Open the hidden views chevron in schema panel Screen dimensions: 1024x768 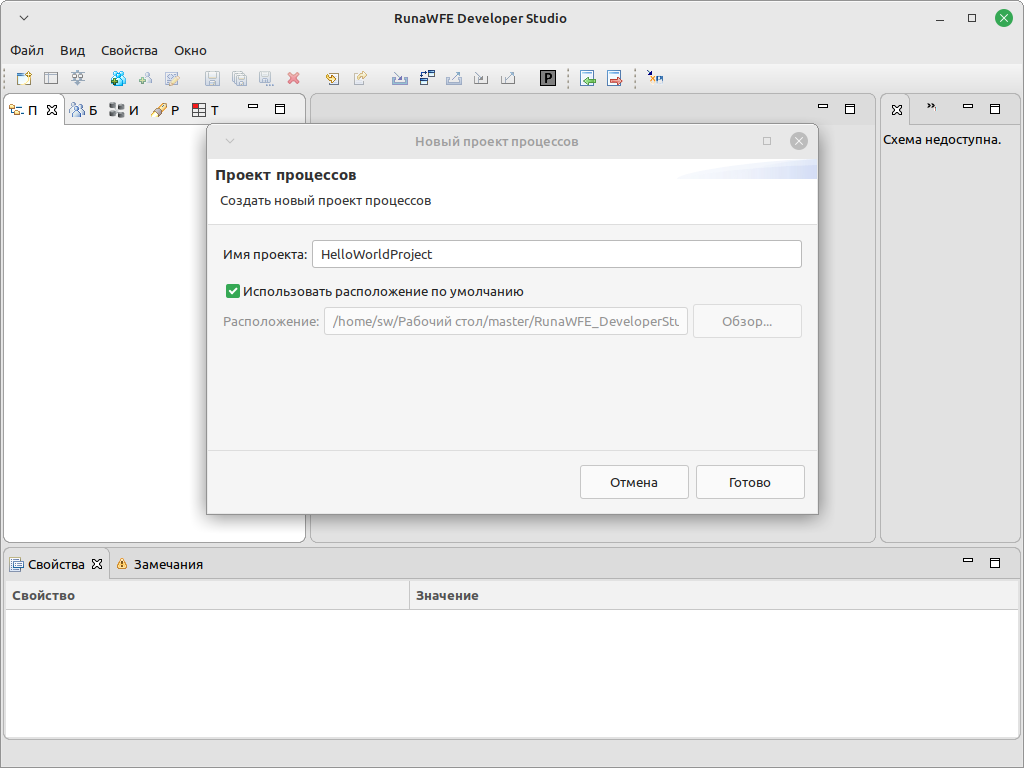932,107
